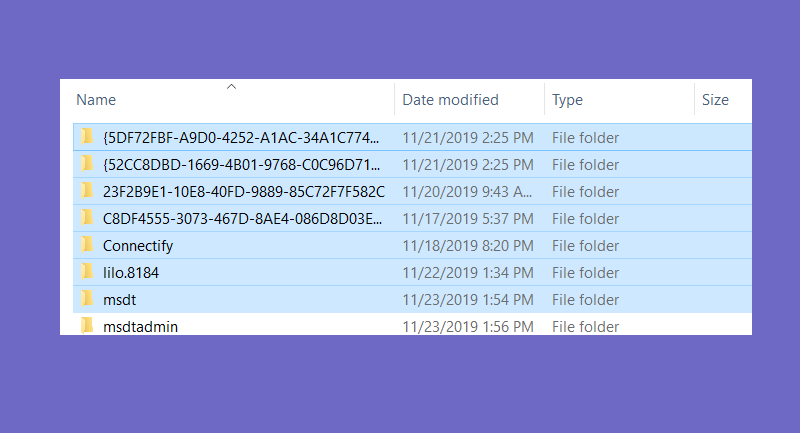
Task: Sort files by Size column
Action: (715, 100)
